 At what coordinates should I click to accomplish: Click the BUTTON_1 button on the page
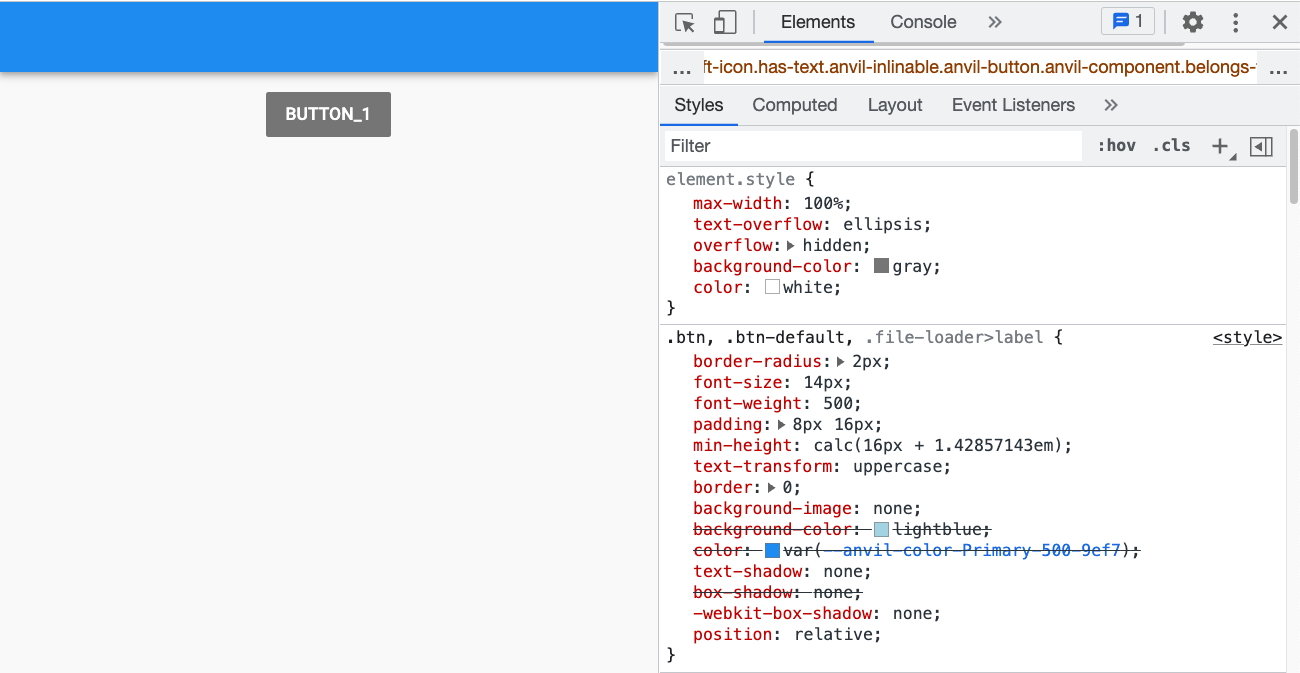point(328,114)
